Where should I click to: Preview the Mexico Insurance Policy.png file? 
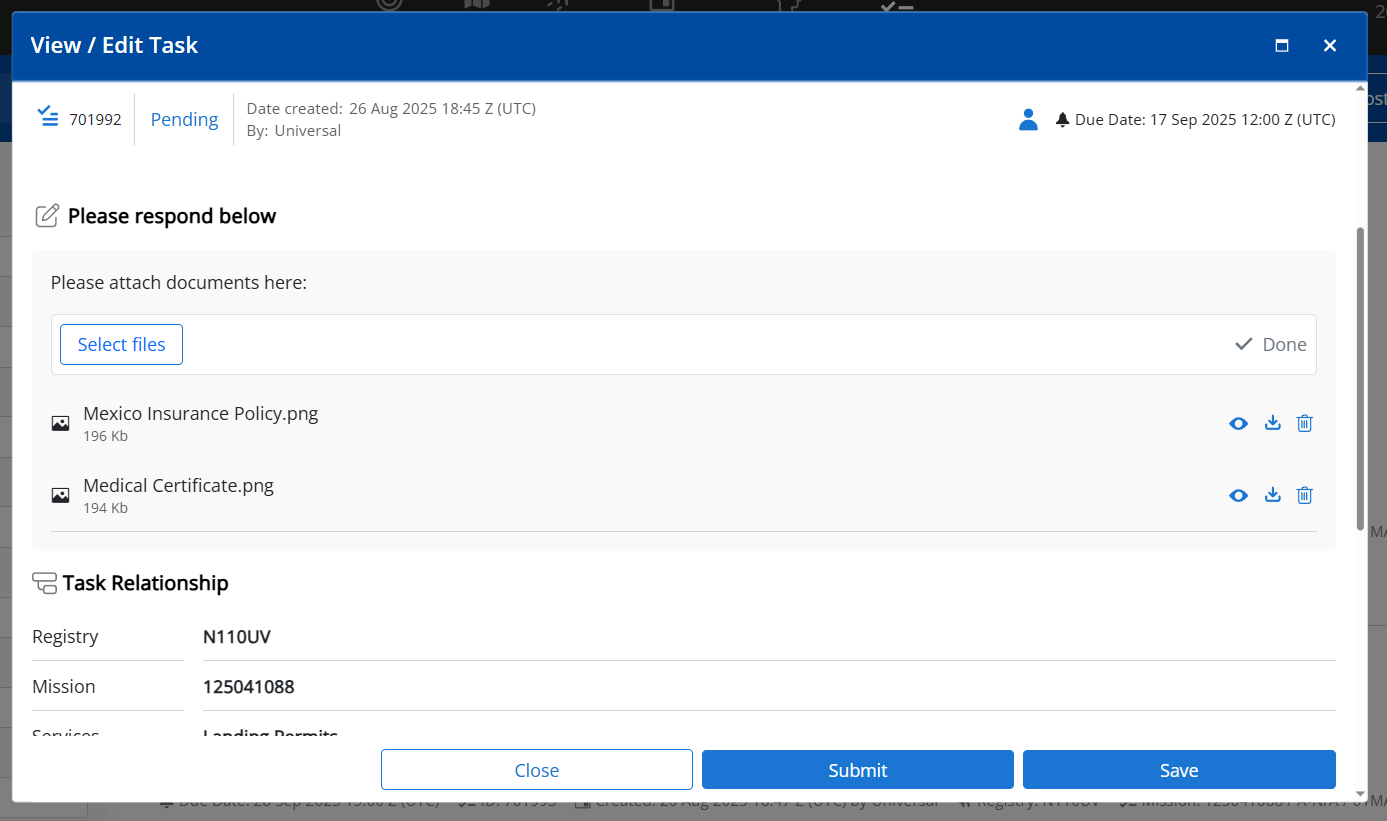pyautogui.click(x=1238, y=423)
